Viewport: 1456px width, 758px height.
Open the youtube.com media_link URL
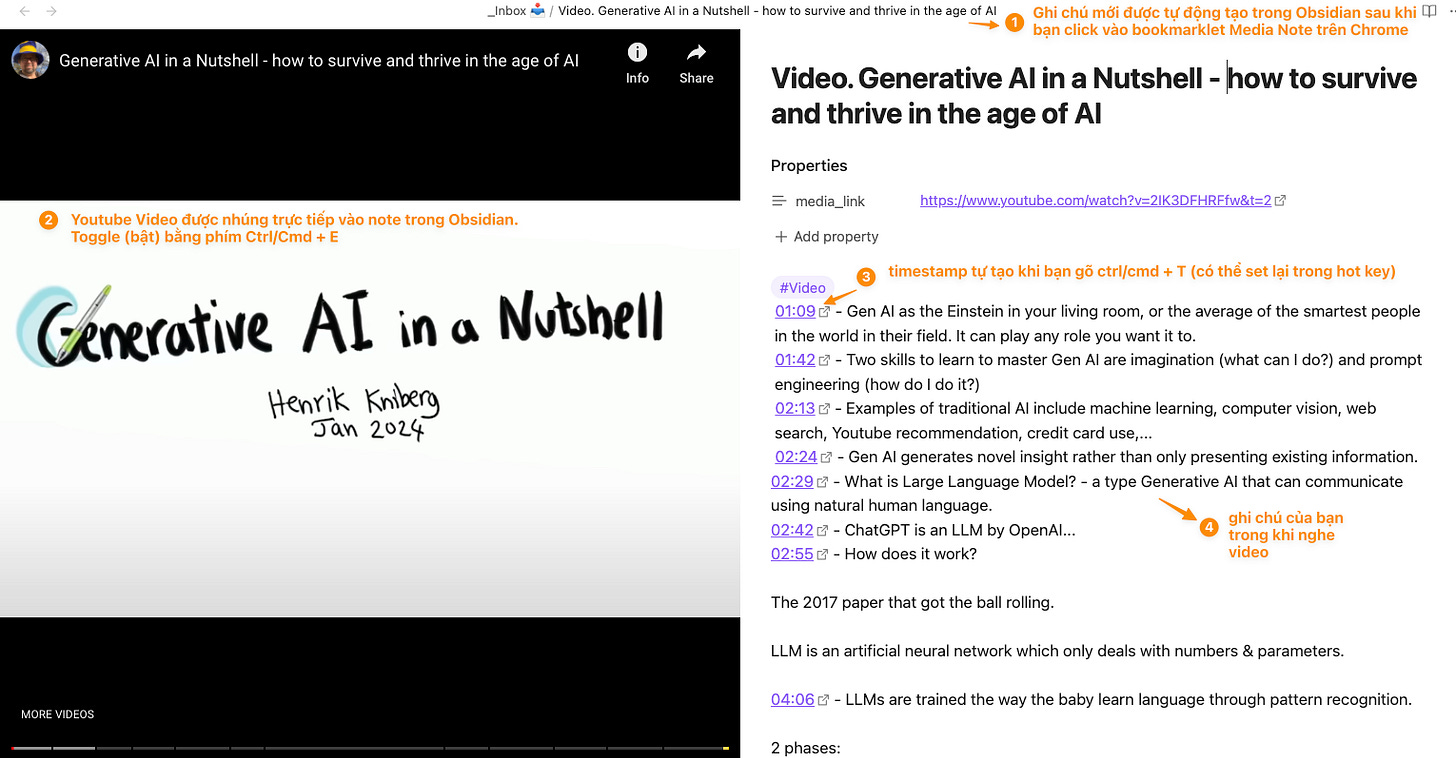point(1095,201)
